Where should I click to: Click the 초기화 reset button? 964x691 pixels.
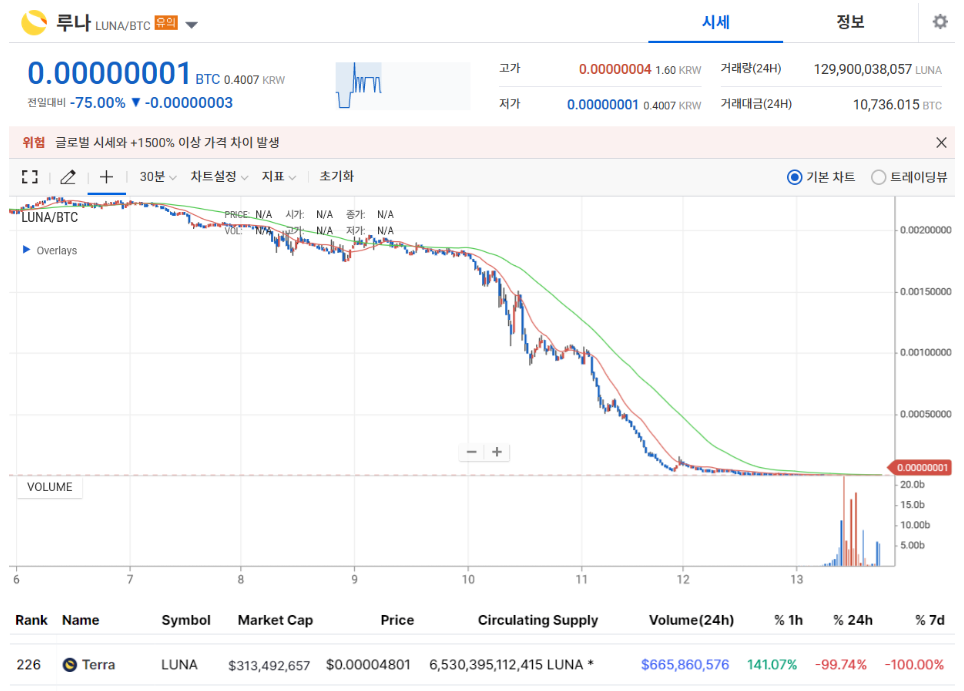point(336,177)
